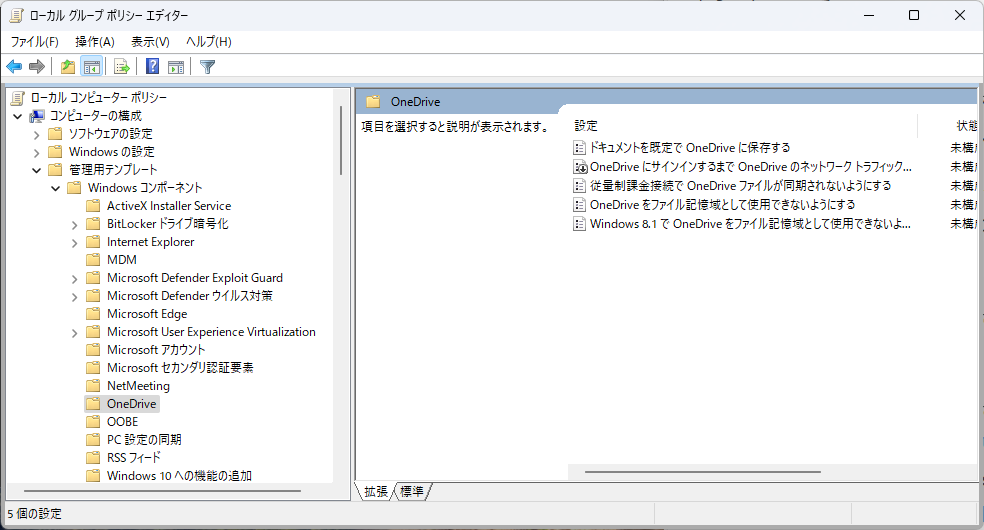Collapse the 管理用テンプレート node

click(36, 170)
